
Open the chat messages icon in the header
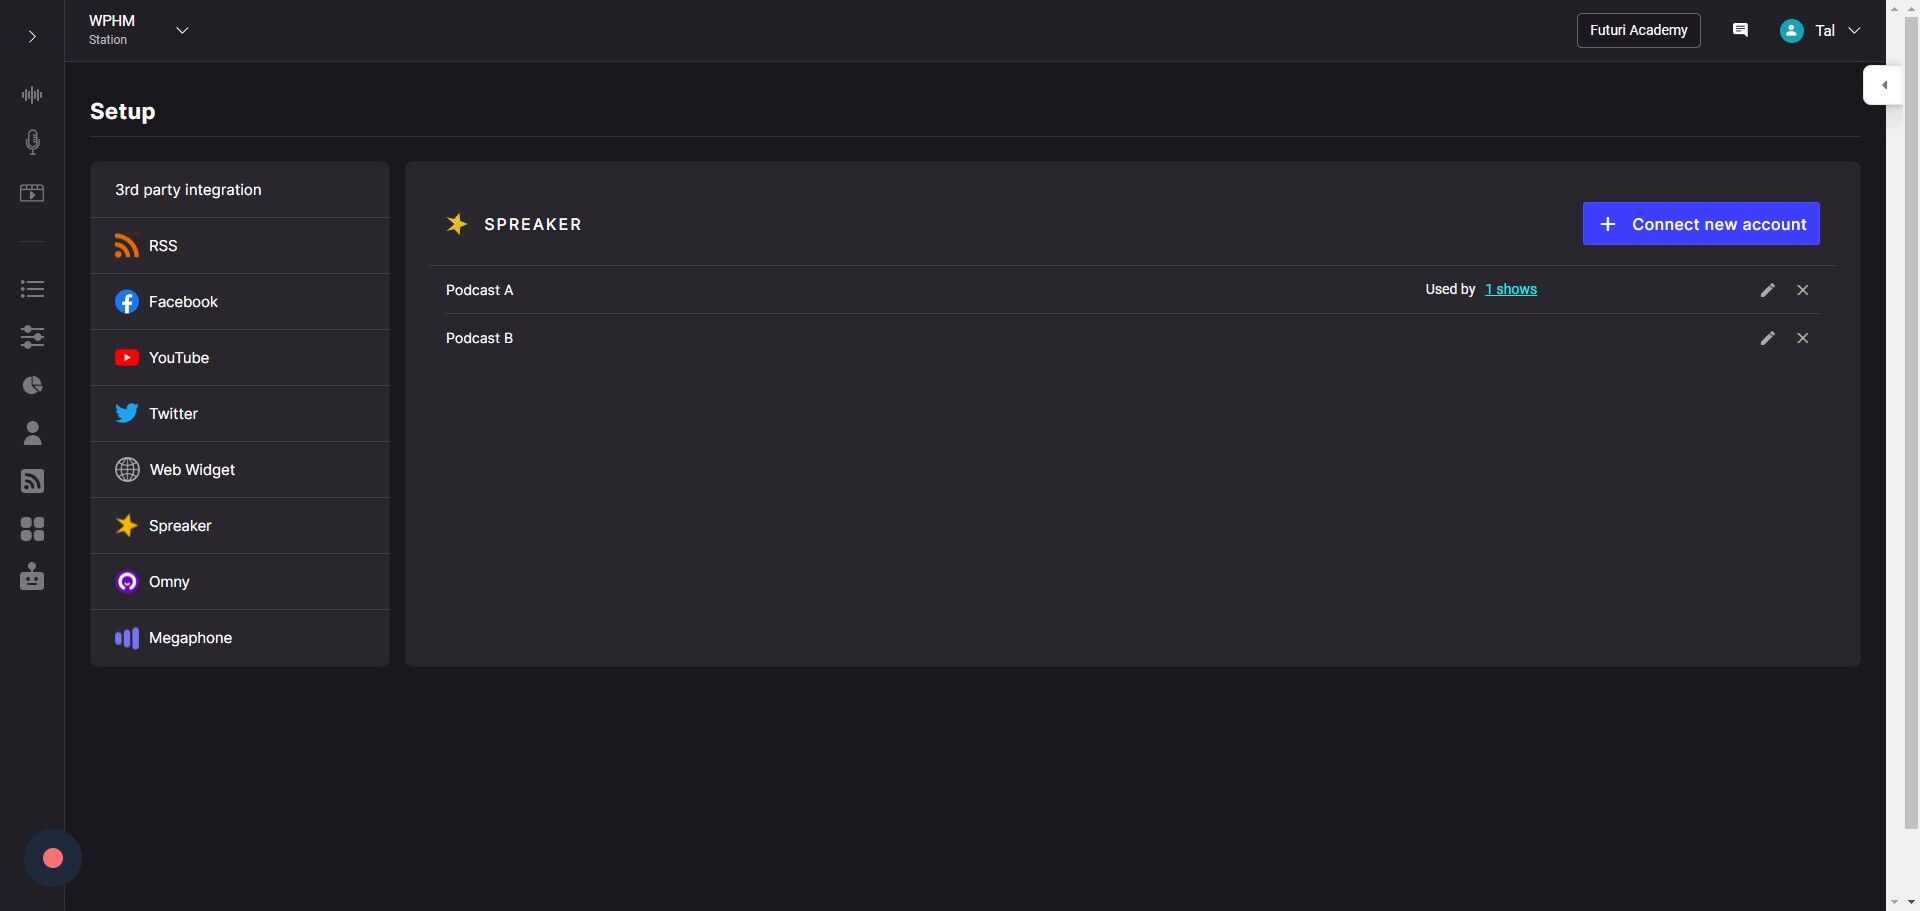[1740, 30]
